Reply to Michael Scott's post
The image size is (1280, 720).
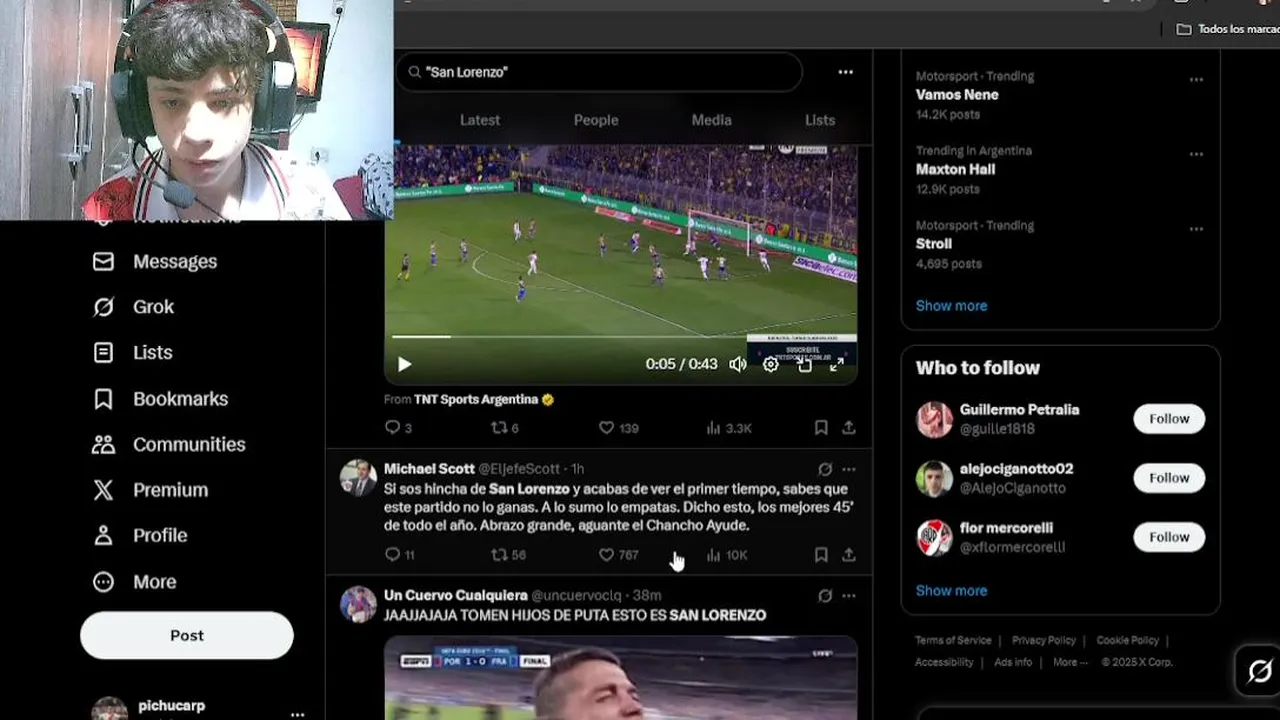click(x=399, y=555)
